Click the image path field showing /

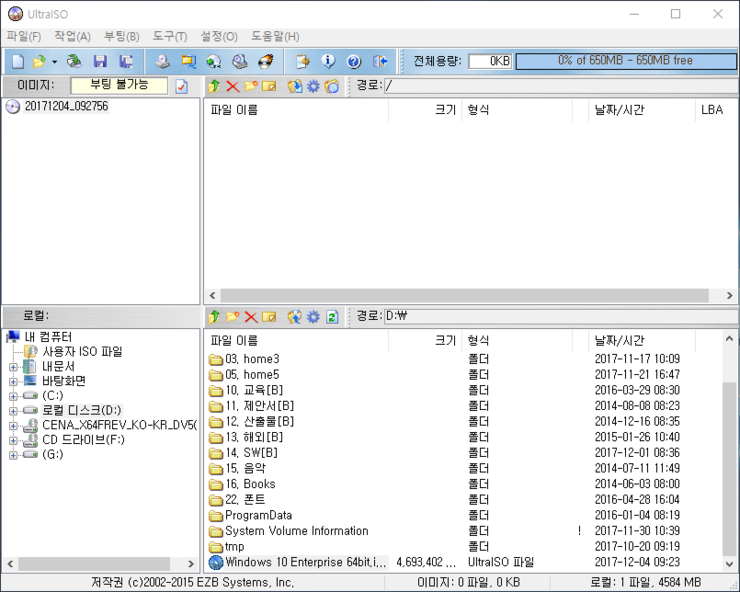(560, 85)
